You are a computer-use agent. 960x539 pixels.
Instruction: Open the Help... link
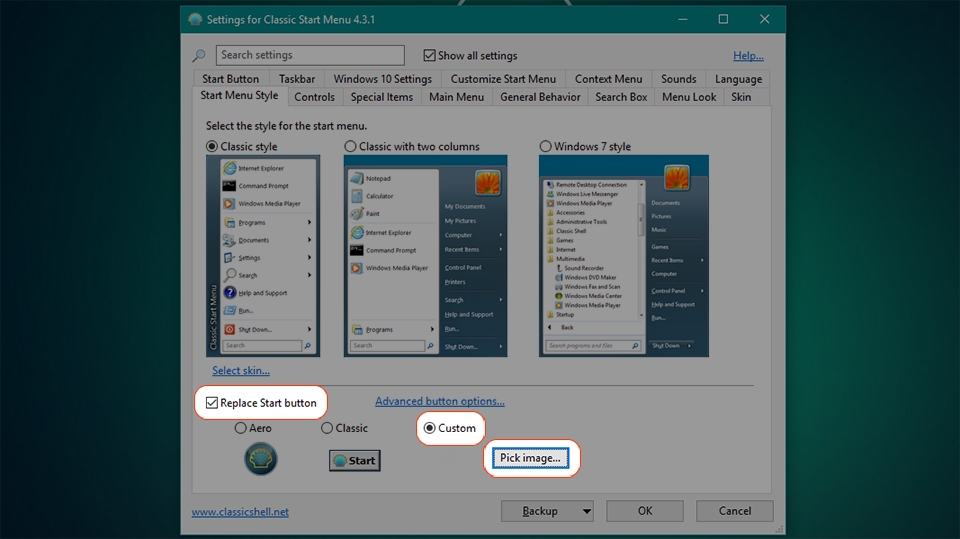[x=748, y=56]
